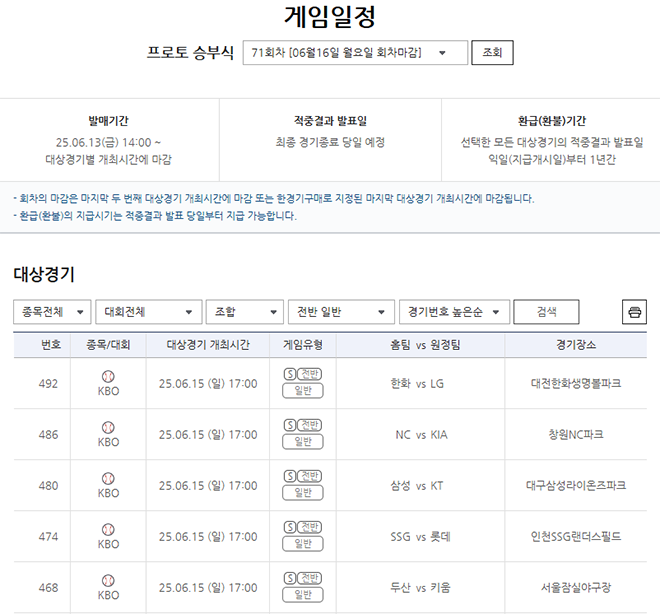This screenshot has width=660, height=614.
Task: Open the 대회전체 league filter dropdown
Action: pyautogui.click(x=149, y=312)
